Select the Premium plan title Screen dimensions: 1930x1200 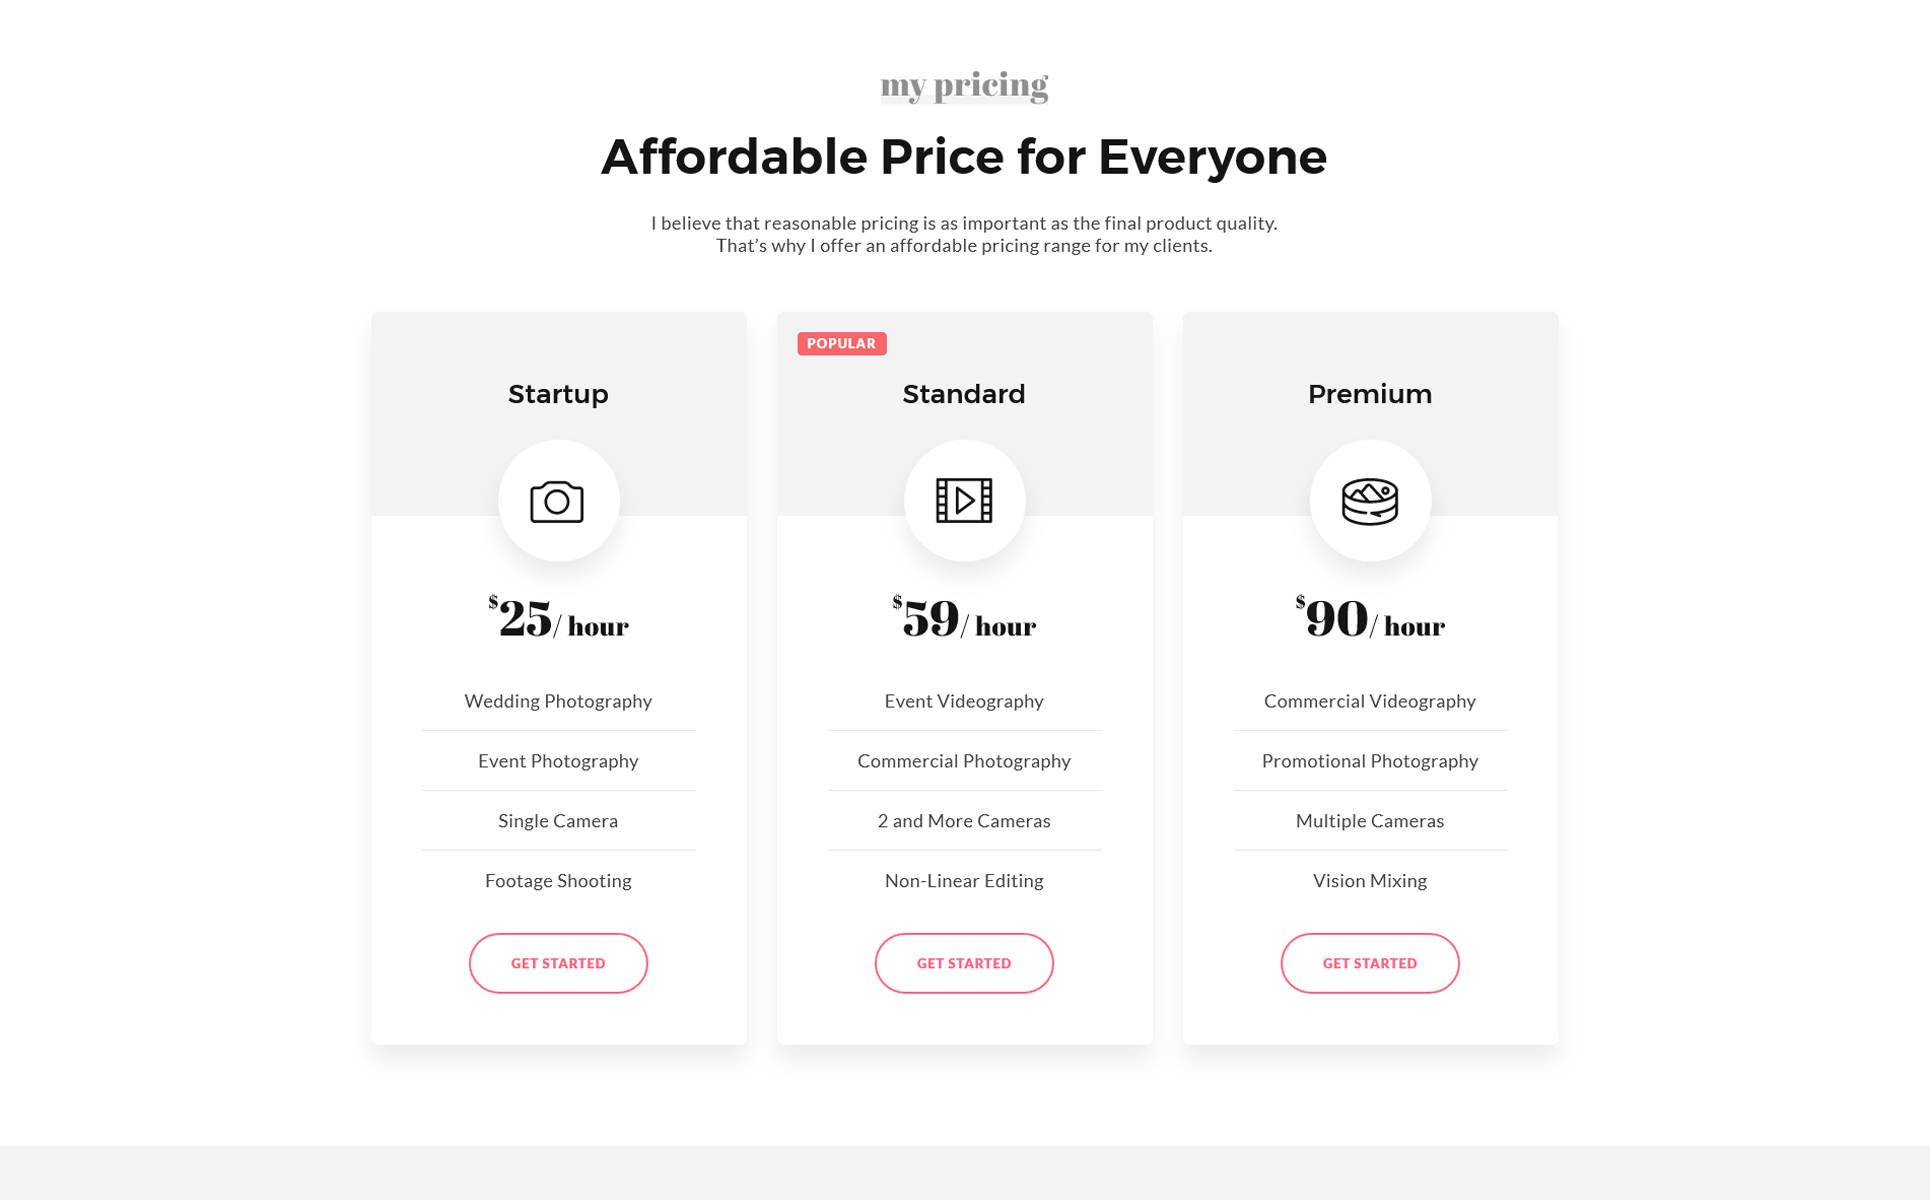(1370, 394)
